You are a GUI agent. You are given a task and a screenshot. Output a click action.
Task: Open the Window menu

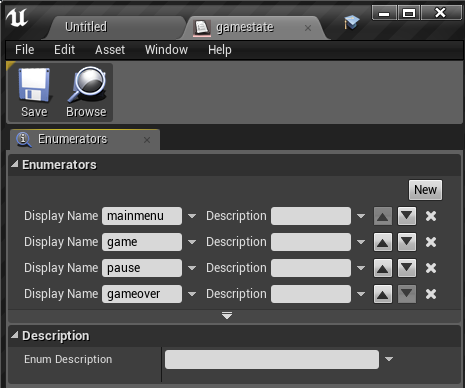pos(166,50)
